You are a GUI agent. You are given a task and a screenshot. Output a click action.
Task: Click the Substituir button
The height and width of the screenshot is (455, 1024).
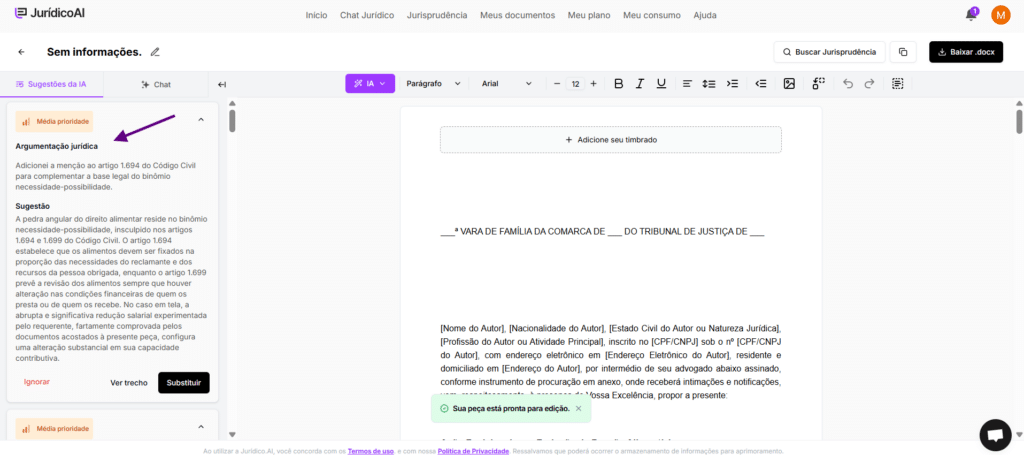point(184,382)
